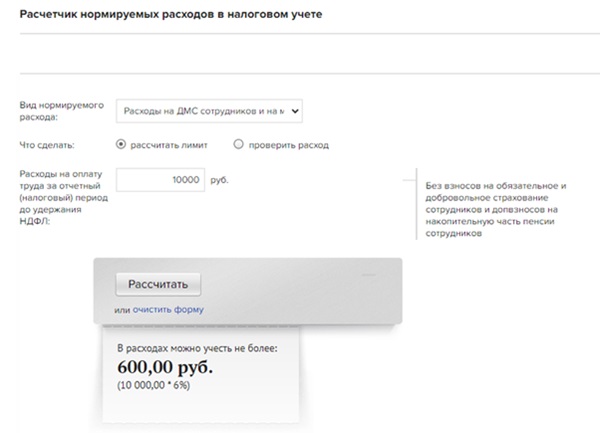Image resolution: width=600 pixels, height=433 pixels.
Task: Click the "Расходы на оплату труда" field label
Action: pyautogui.click(x=60, y=197)
